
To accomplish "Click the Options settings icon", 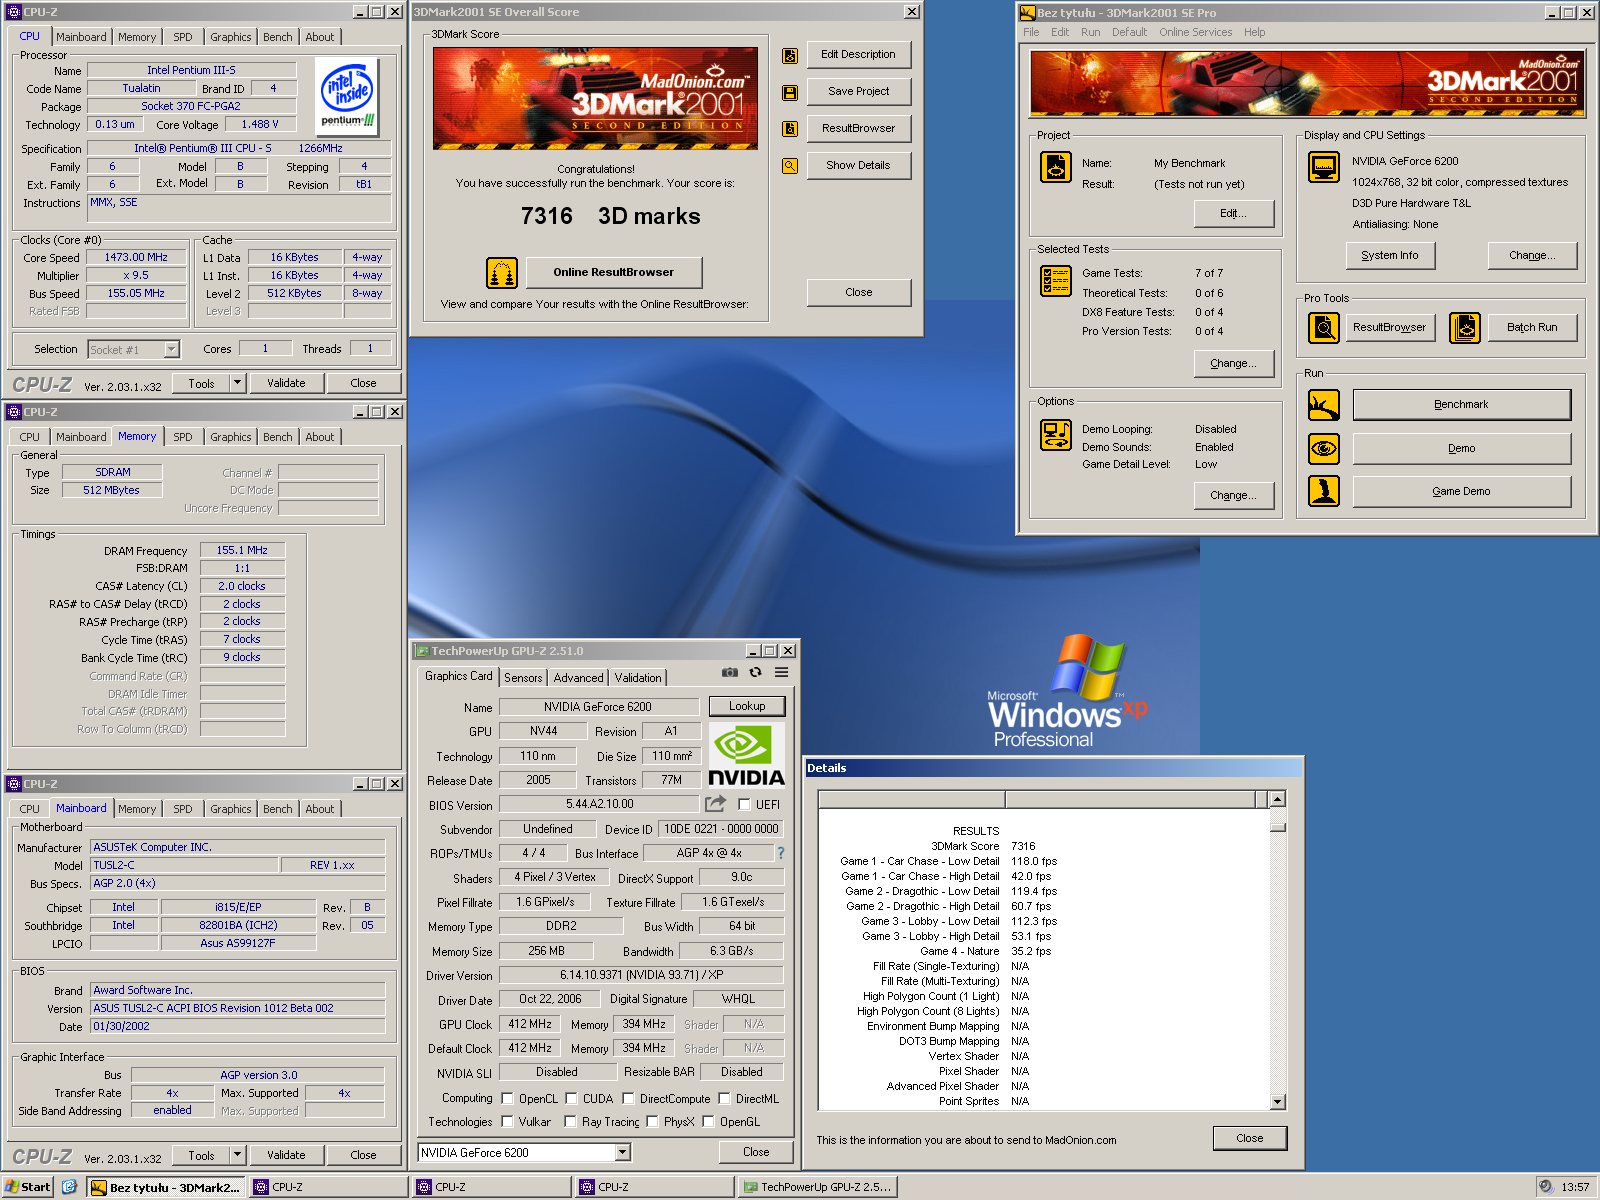I will tap(1056, 435).
